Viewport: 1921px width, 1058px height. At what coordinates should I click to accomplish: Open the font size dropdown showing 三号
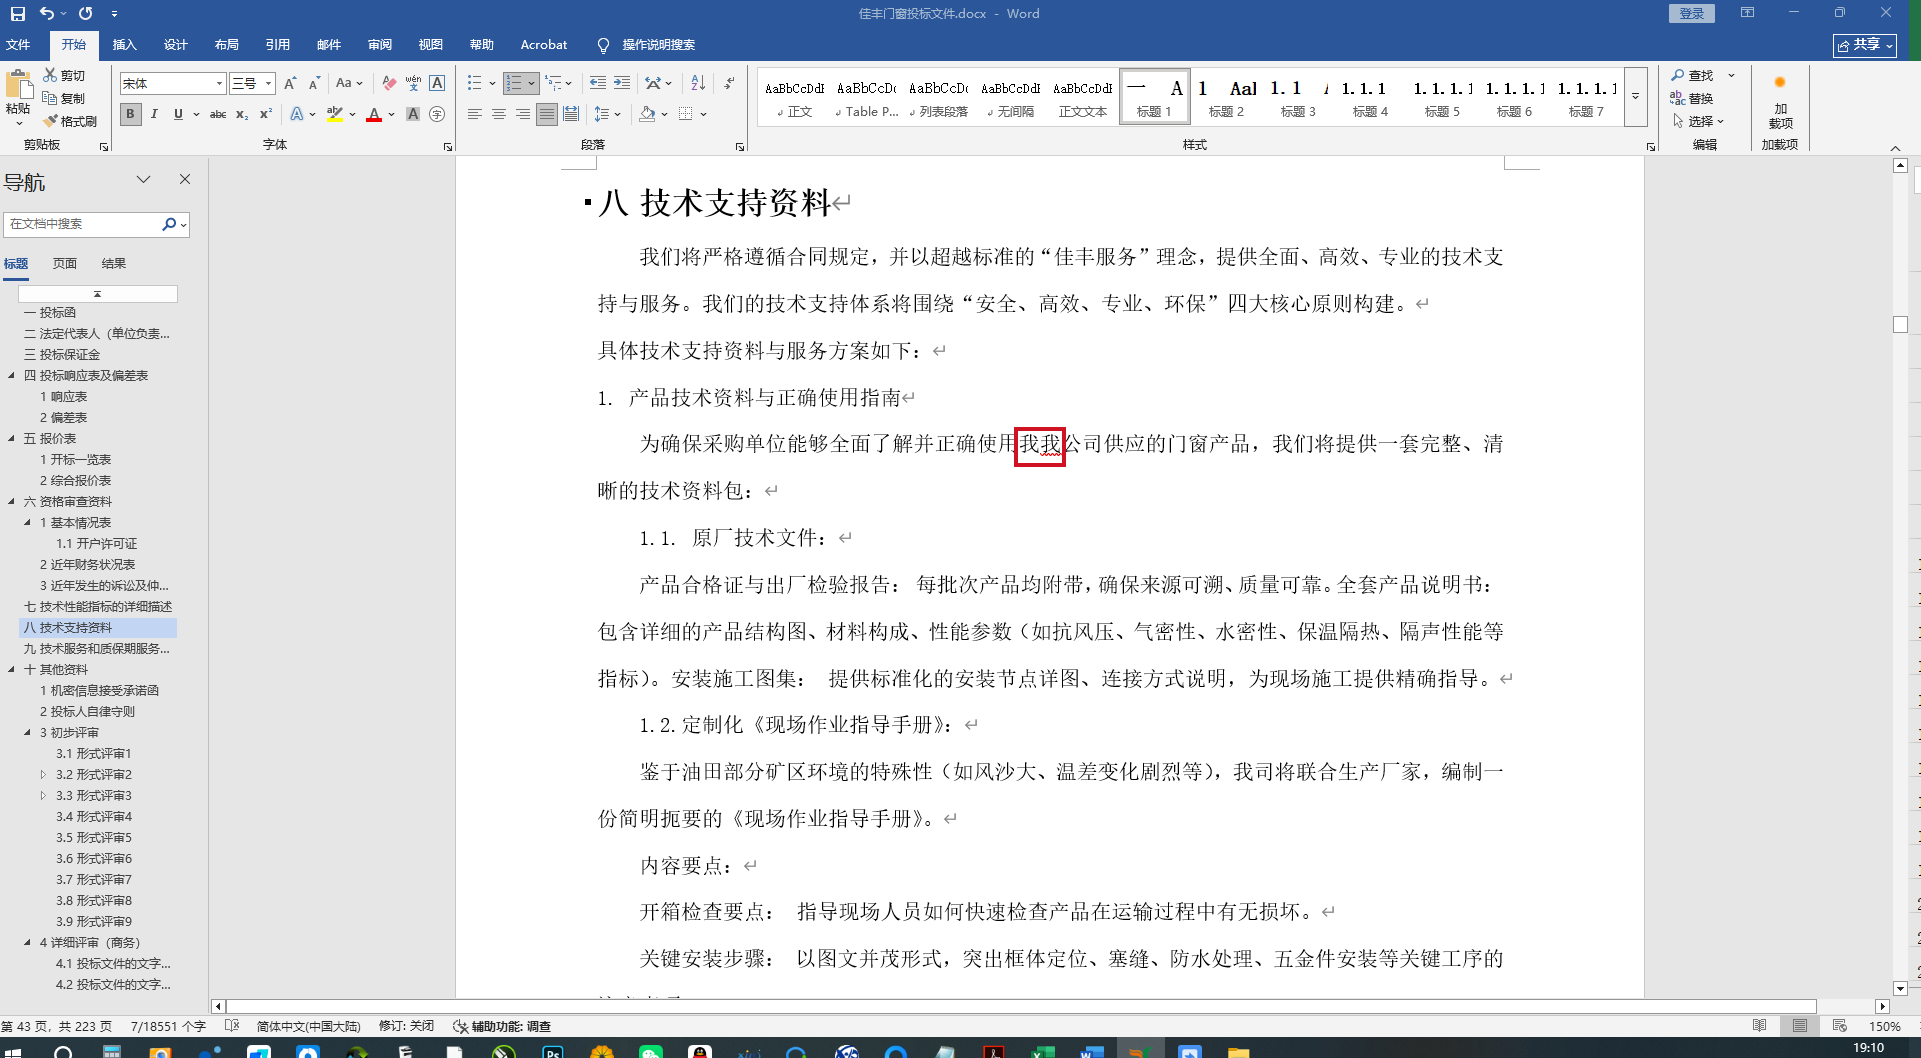click(x=268, y=84)
